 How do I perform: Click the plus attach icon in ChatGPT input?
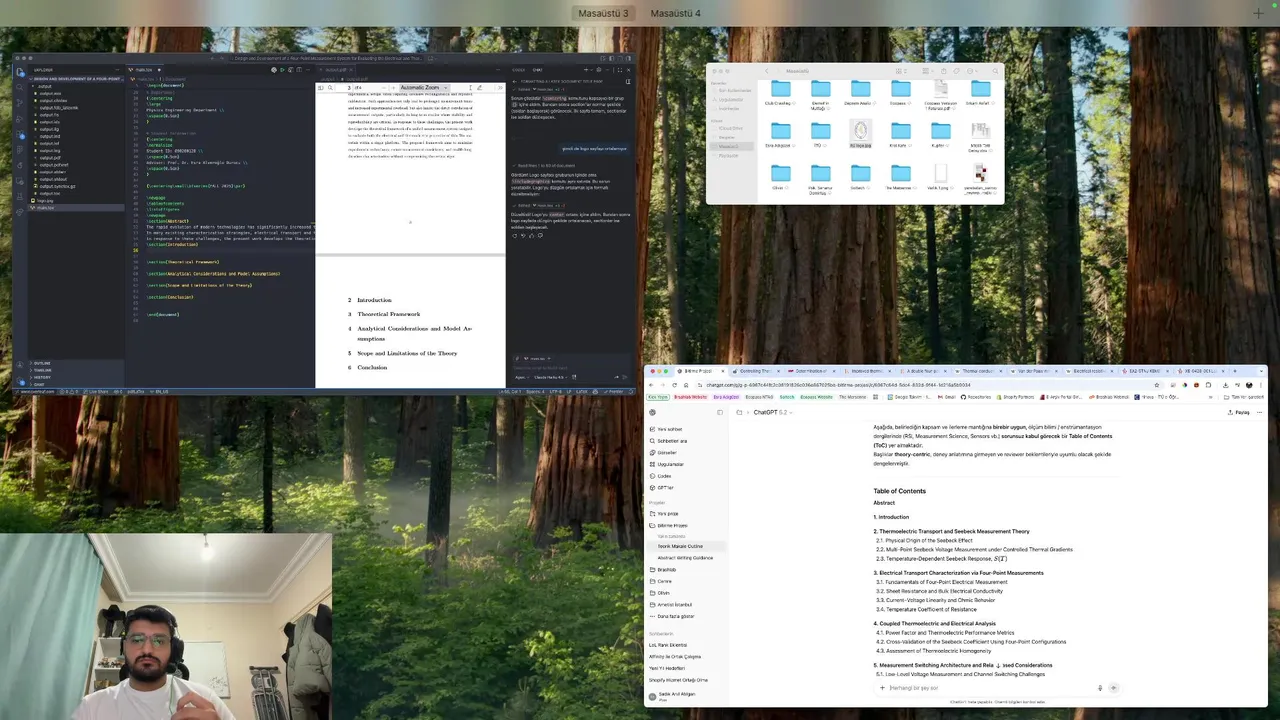point(882,688)
